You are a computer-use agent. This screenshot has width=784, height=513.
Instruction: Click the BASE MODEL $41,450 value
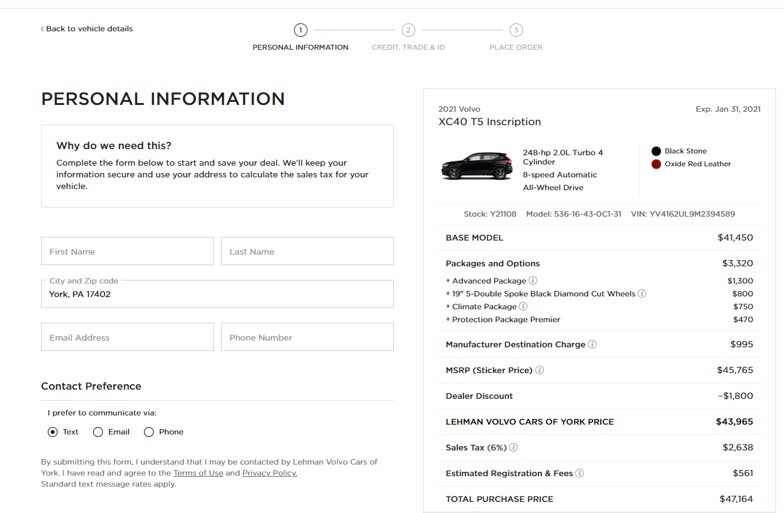(735, 238)
